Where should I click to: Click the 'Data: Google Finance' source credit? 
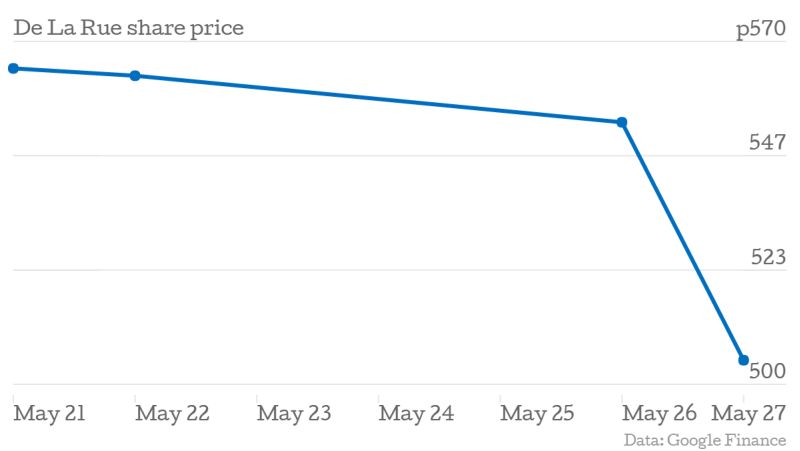[x=704, y=440]
